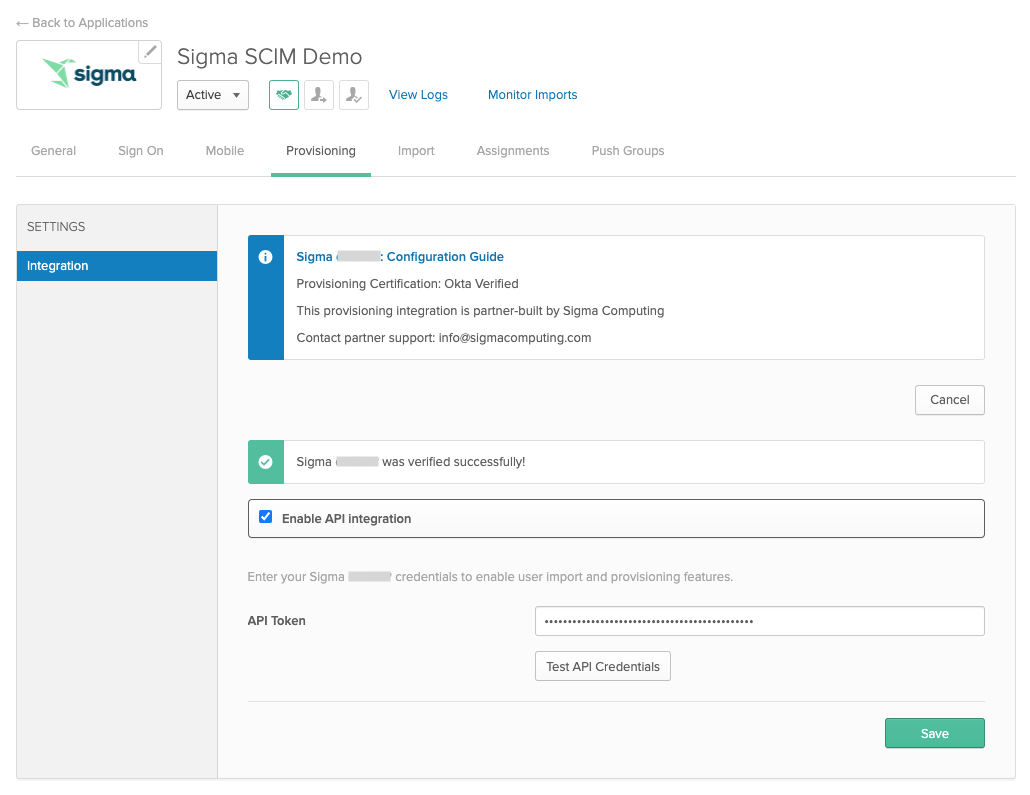Open View Logs link
This screenshot has height=795, width=1030.
pyautogui.click(x=418, y=95)
